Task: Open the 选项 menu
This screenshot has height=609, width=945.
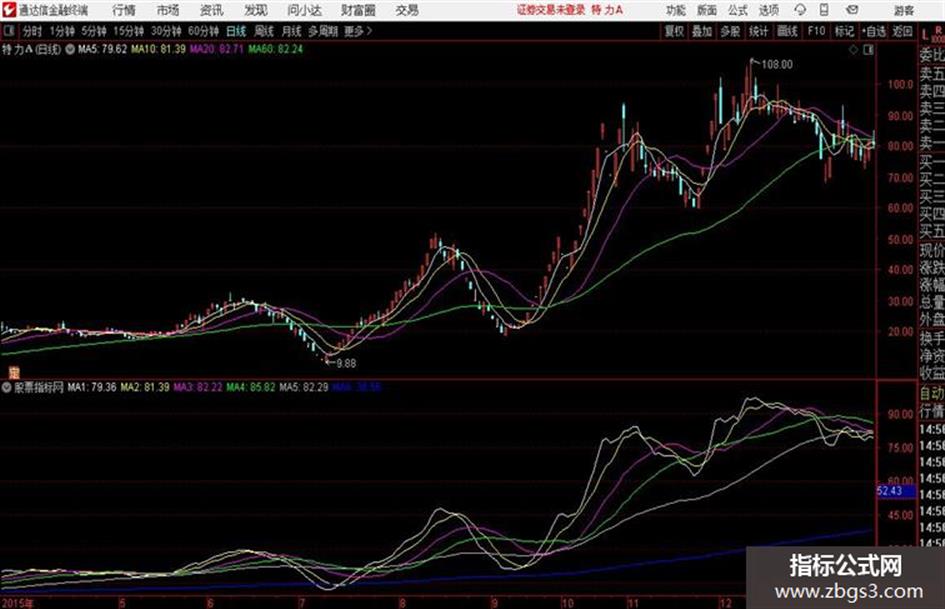Action: (x=768, y=10)
